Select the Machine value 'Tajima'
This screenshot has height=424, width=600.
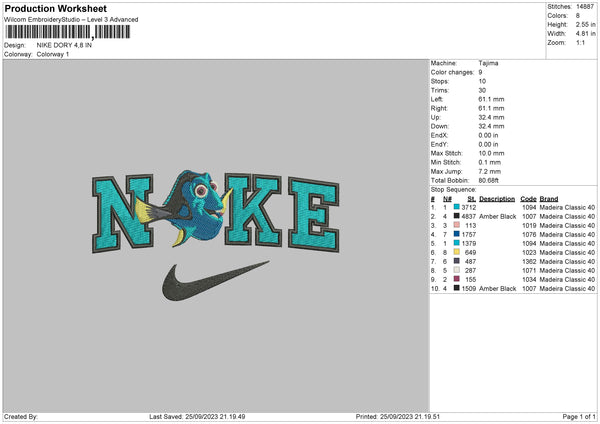(488, 63)
